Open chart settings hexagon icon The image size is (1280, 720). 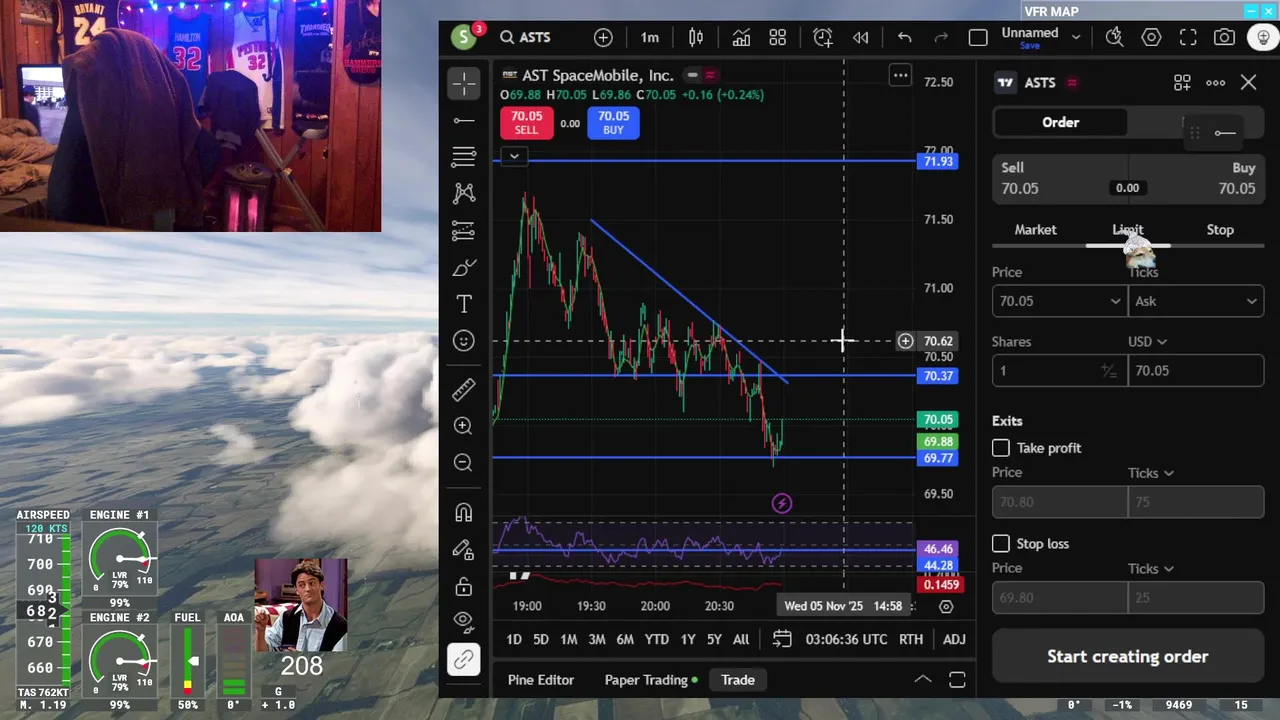(x=1151, y=37)
